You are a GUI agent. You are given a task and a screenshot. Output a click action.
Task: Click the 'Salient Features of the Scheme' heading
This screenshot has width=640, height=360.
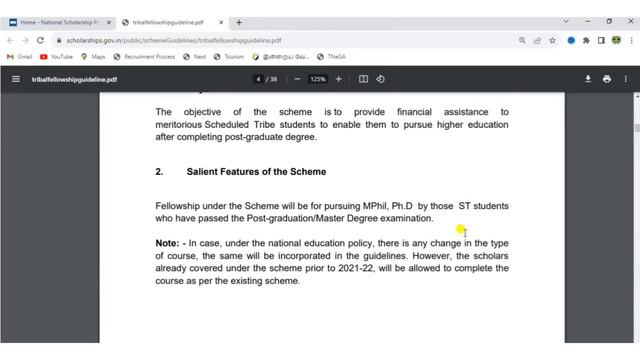(256, 172)
